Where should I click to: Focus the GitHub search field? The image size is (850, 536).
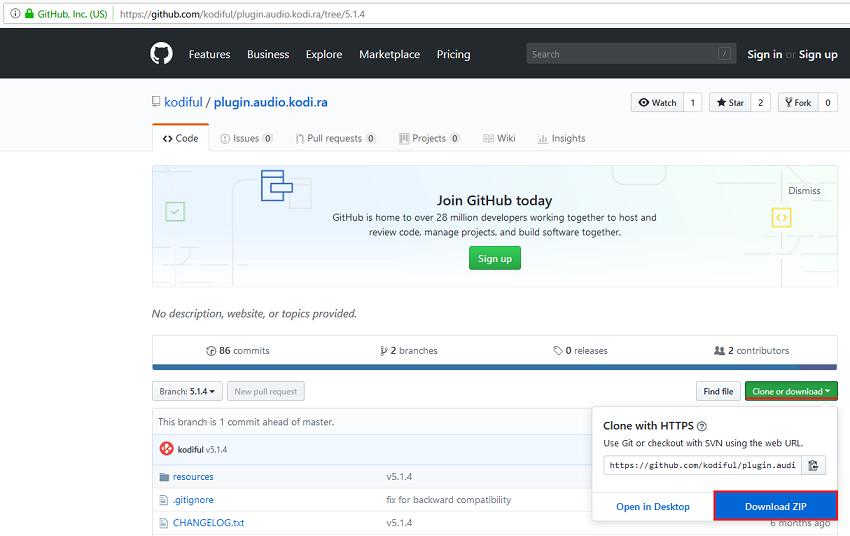click(631, 54)
